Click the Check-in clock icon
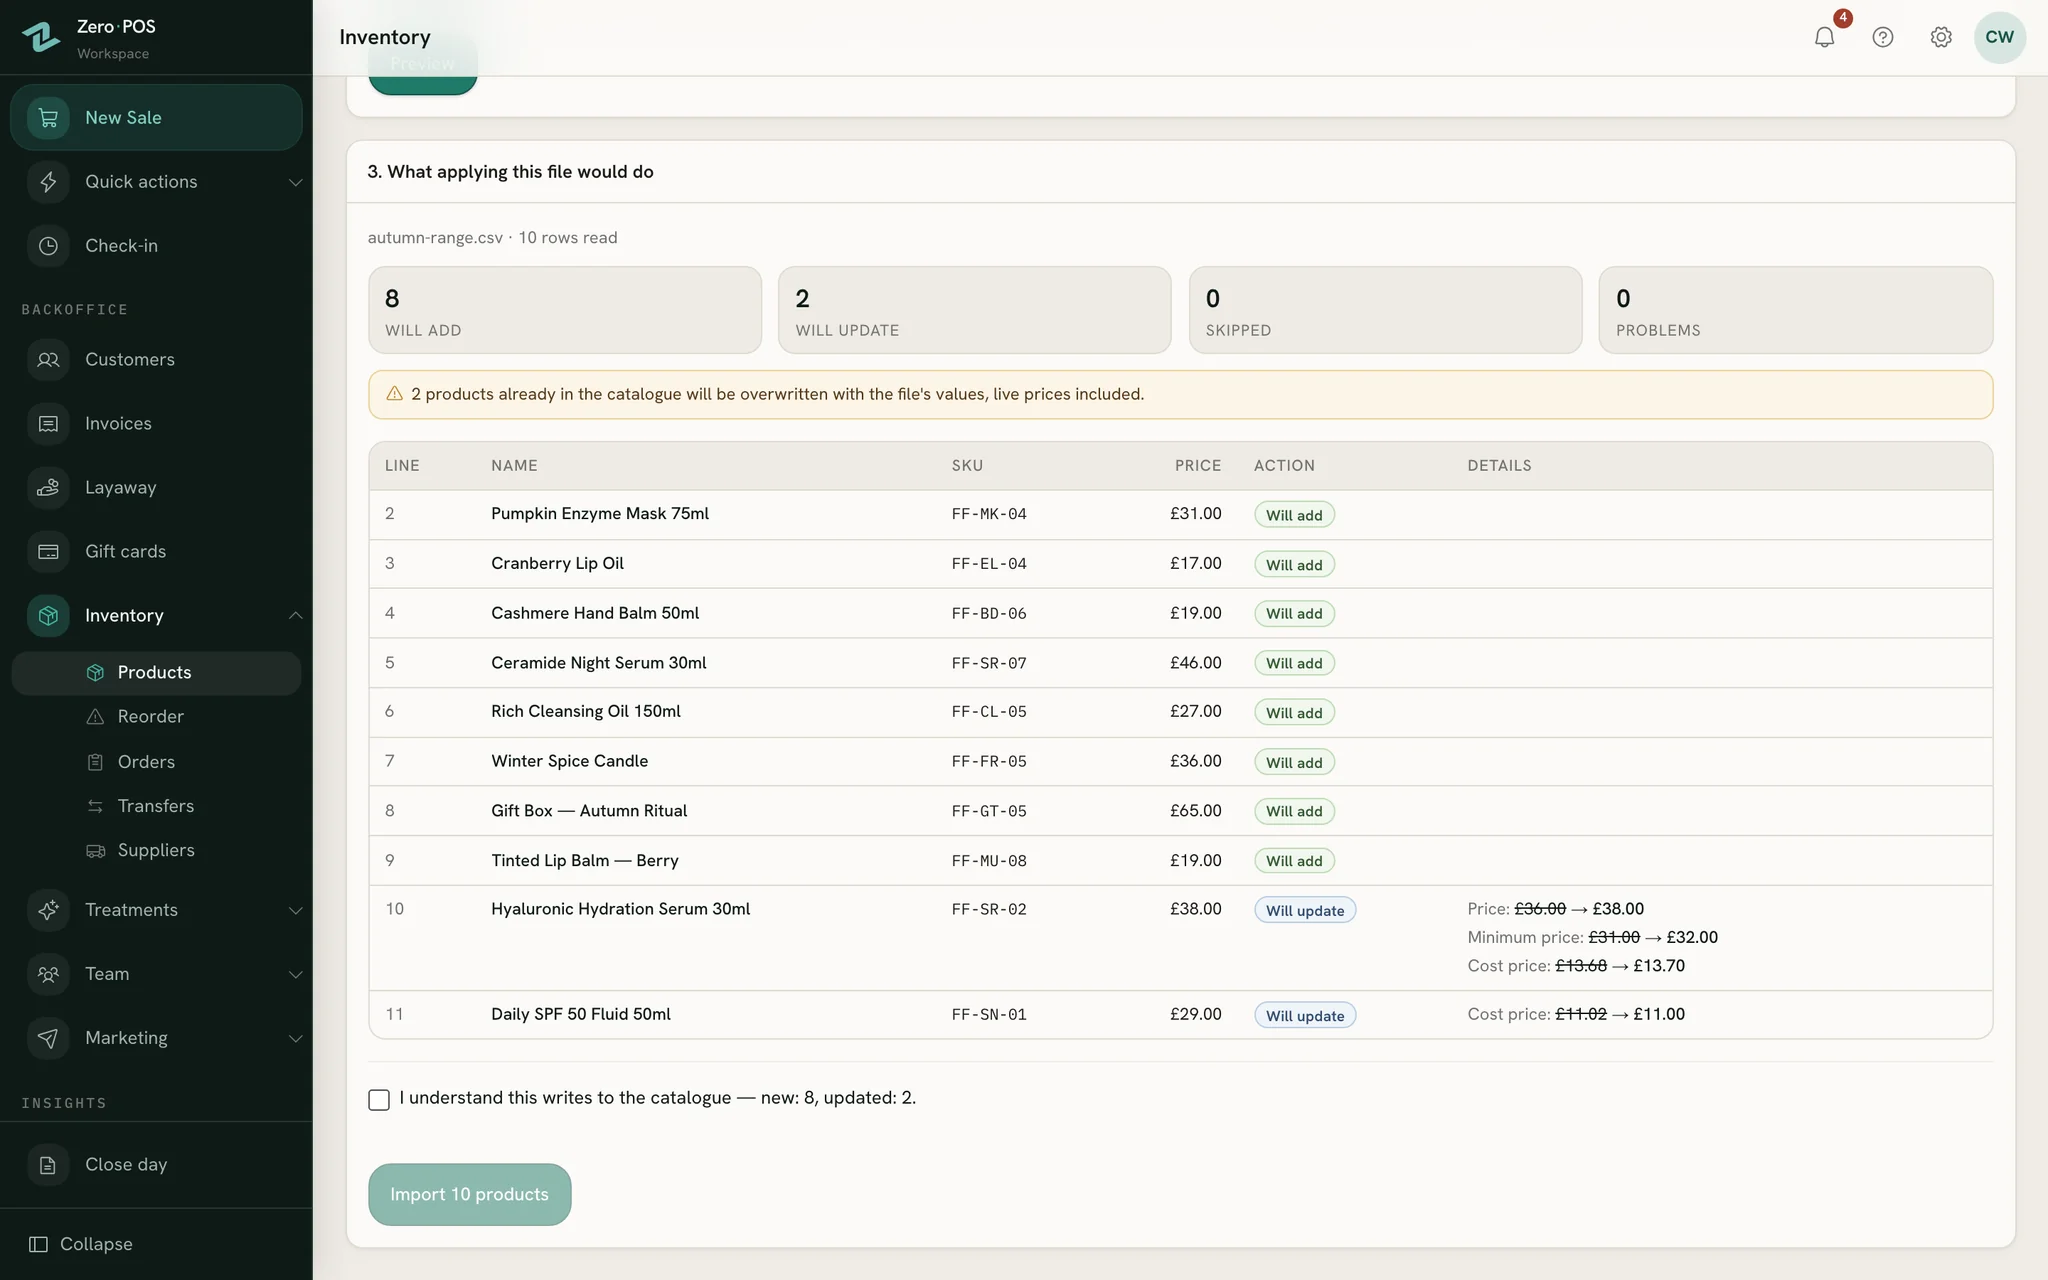Viewport: 2048px width, 1280px height. 48,246
